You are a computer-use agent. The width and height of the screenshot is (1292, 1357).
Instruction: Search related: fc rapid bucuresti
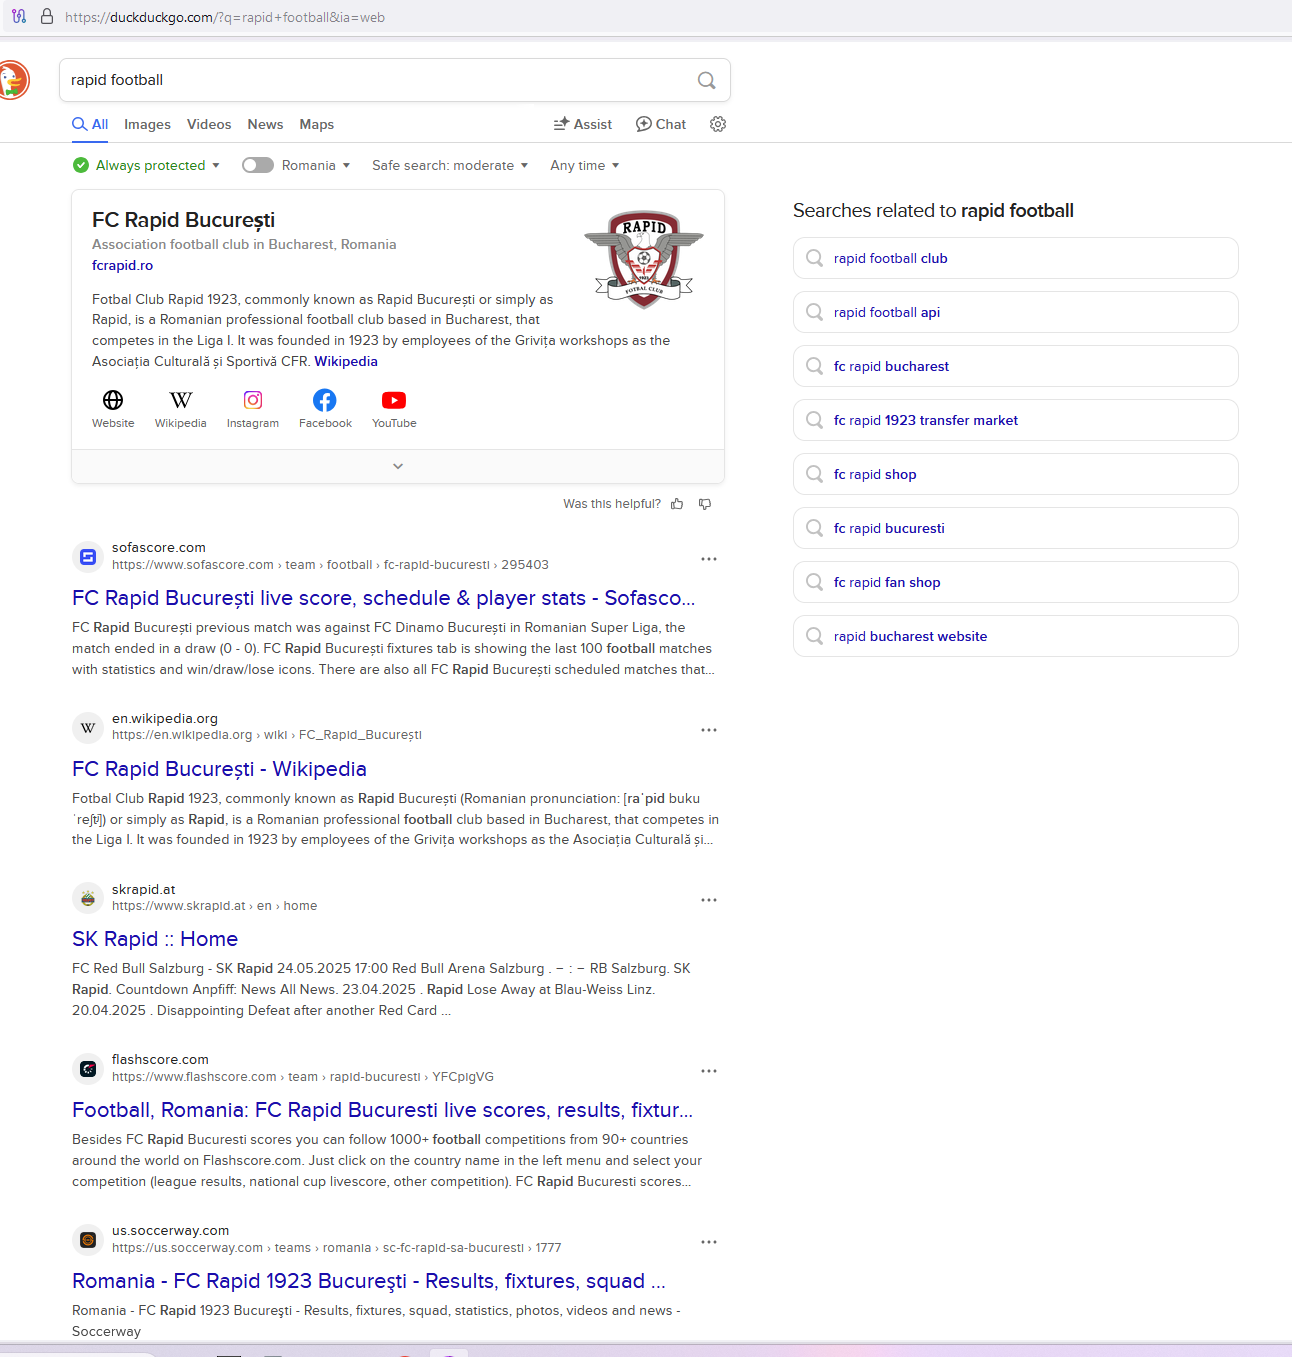[1015, 528]
